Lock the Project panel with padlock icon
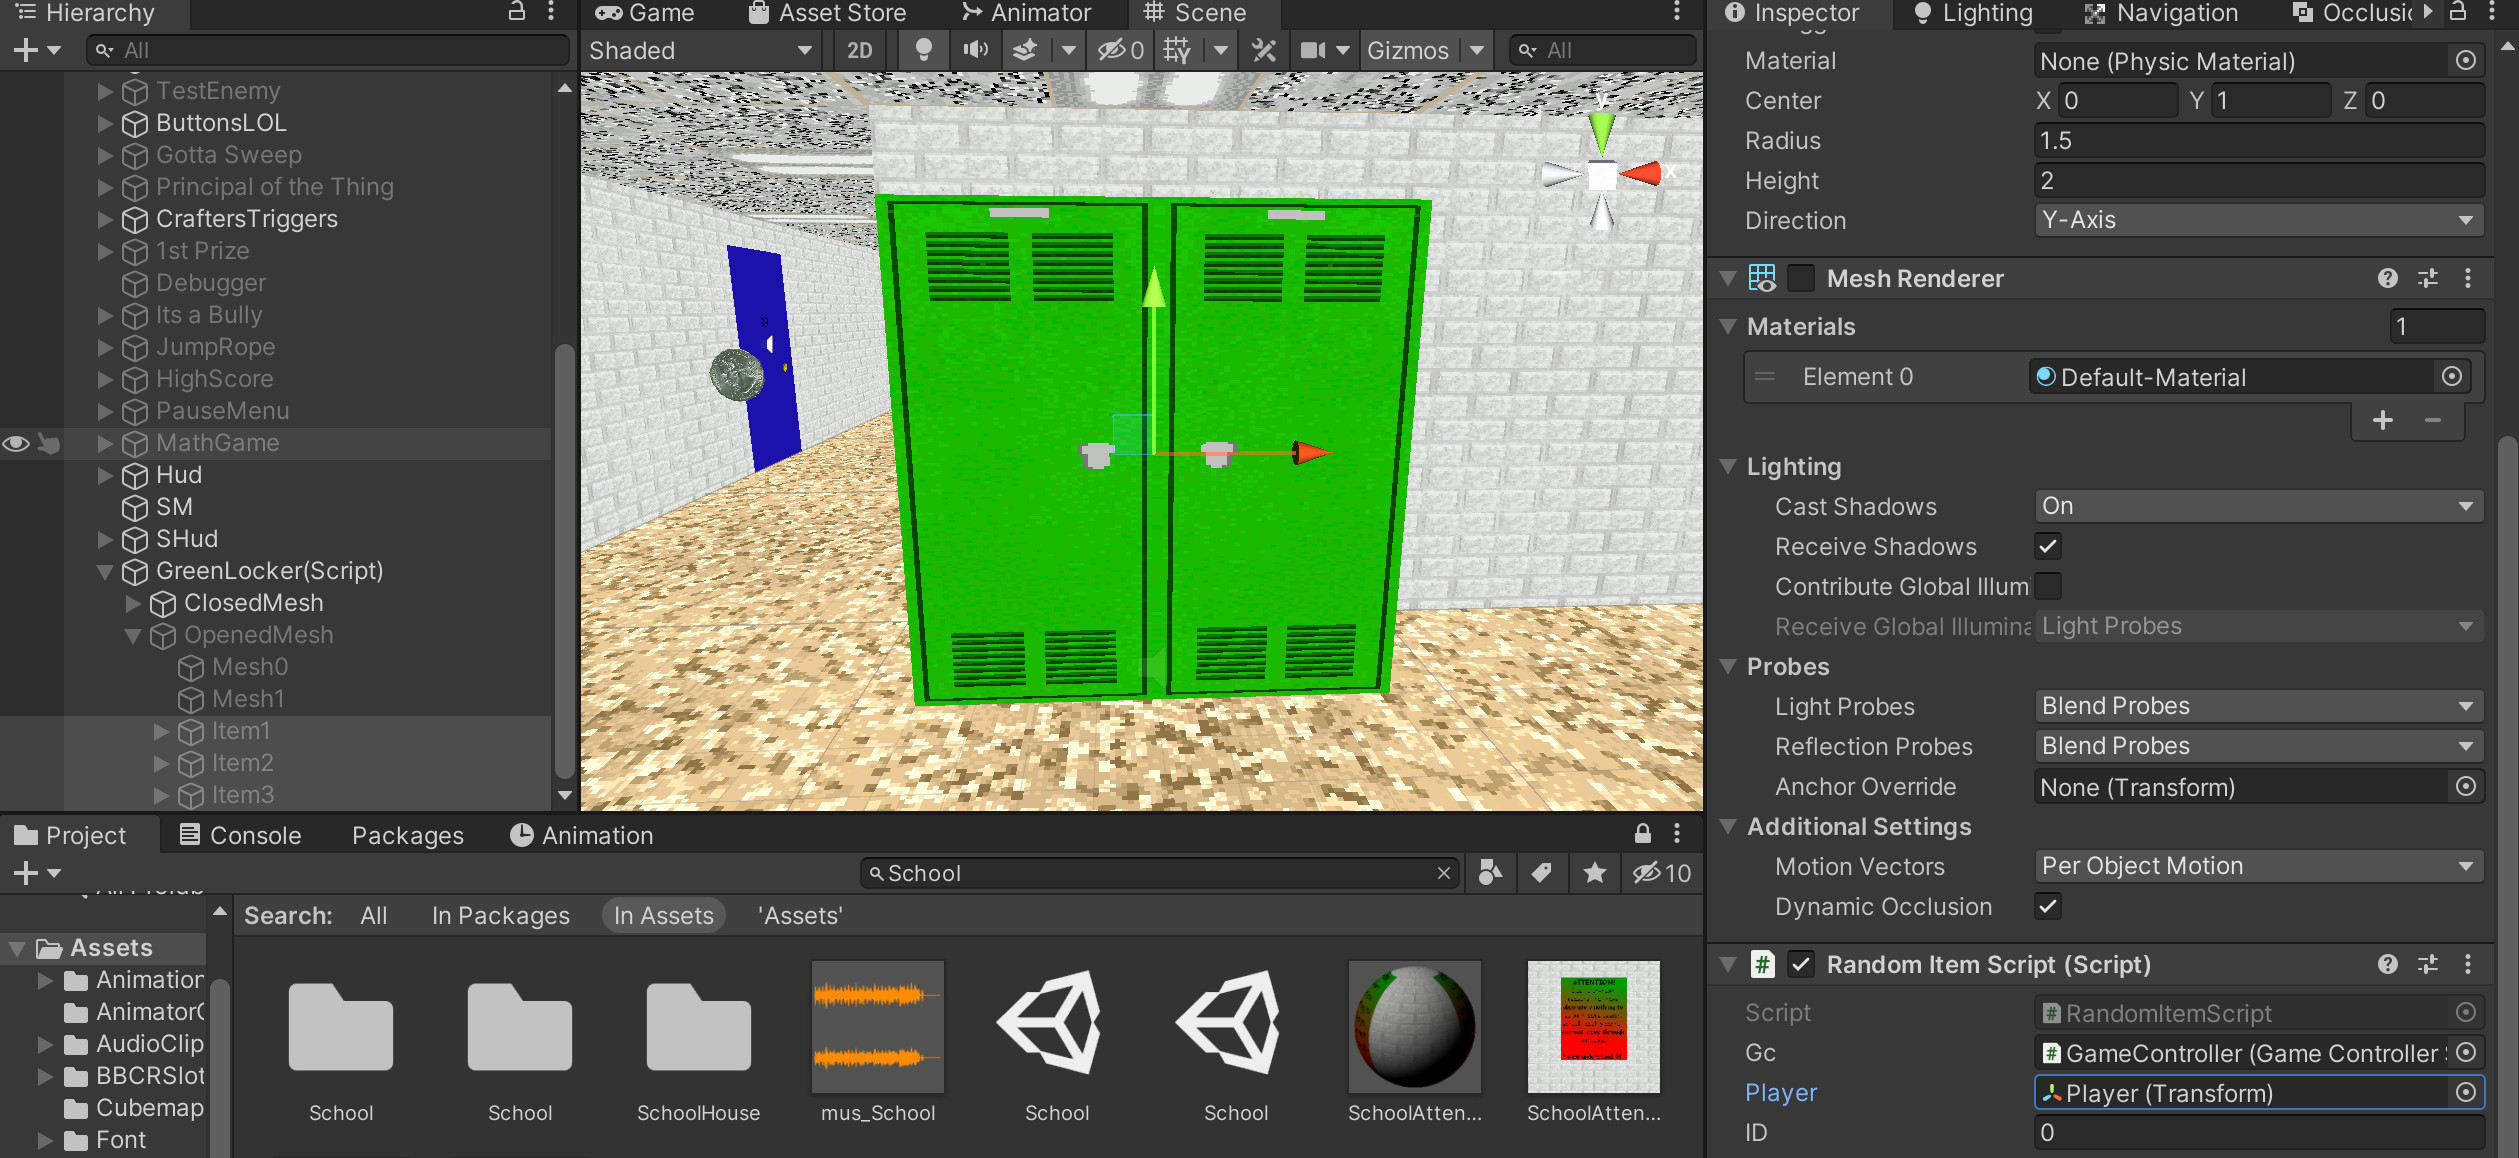 coord(1641,834)
